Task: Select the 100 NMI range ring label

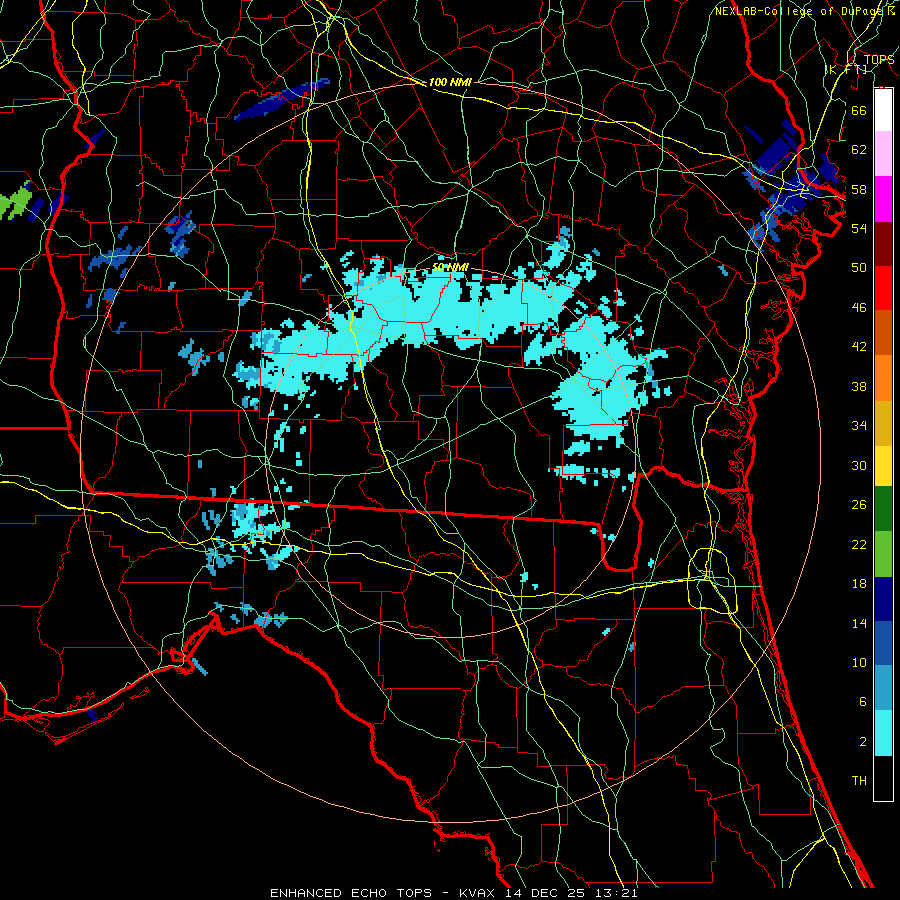Action: [450, 83]
